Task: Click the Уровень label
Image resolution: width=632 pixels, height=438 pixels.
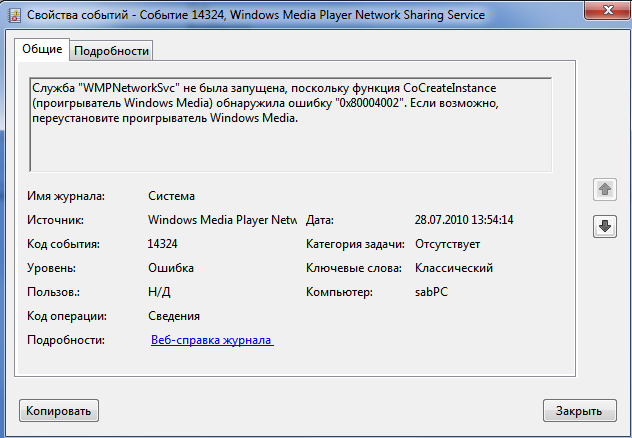Action: pyautogui.click(x=51, y=268)
